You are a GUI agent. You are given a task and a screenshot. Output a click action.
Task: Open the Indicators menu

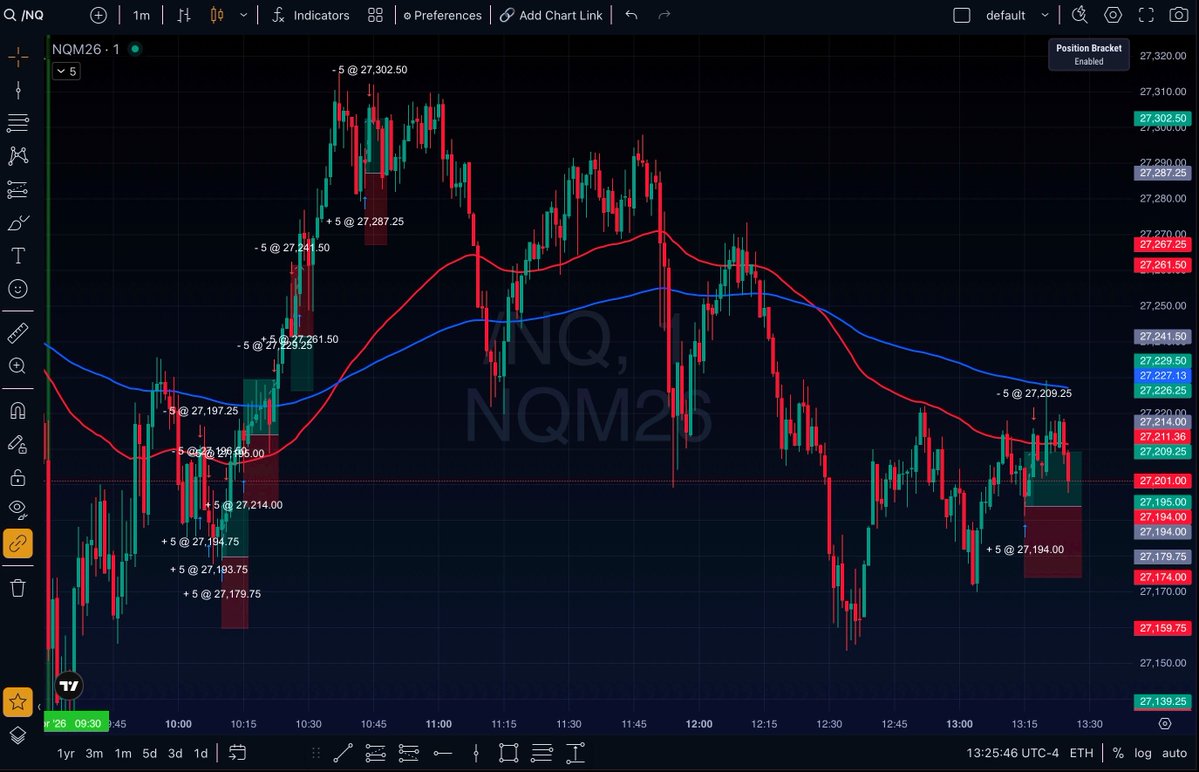click(x=311, y=15)
